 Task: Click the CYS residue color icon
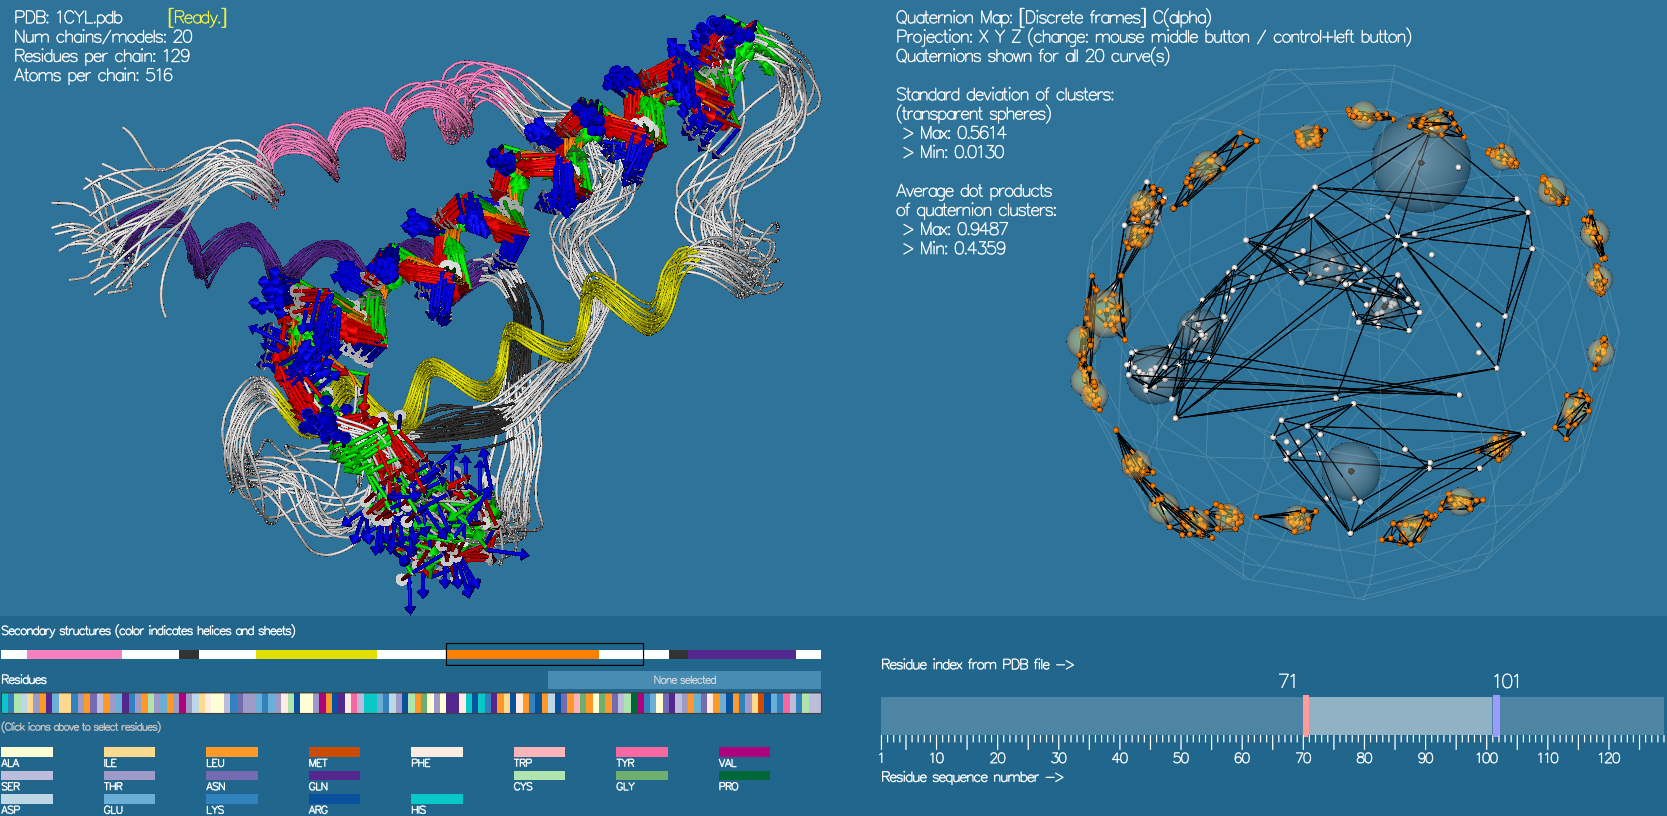click(x=539, y=775)
